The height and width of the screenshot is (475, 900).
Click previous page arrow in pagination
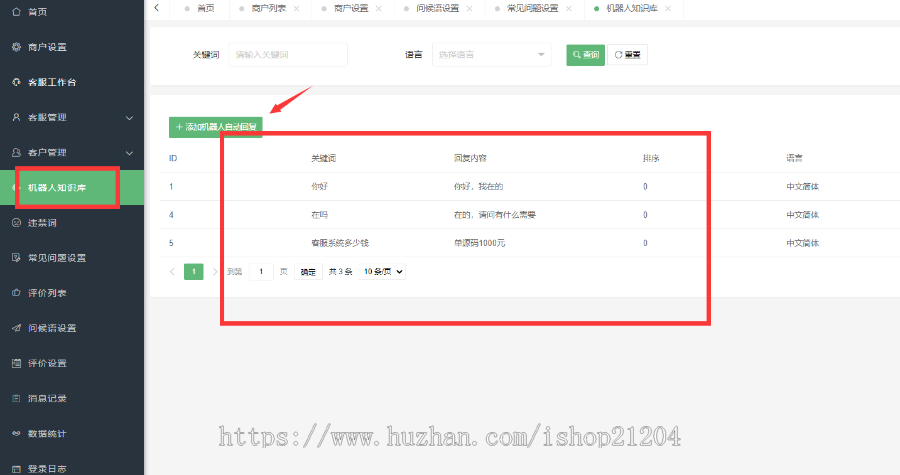click(172, 272)
